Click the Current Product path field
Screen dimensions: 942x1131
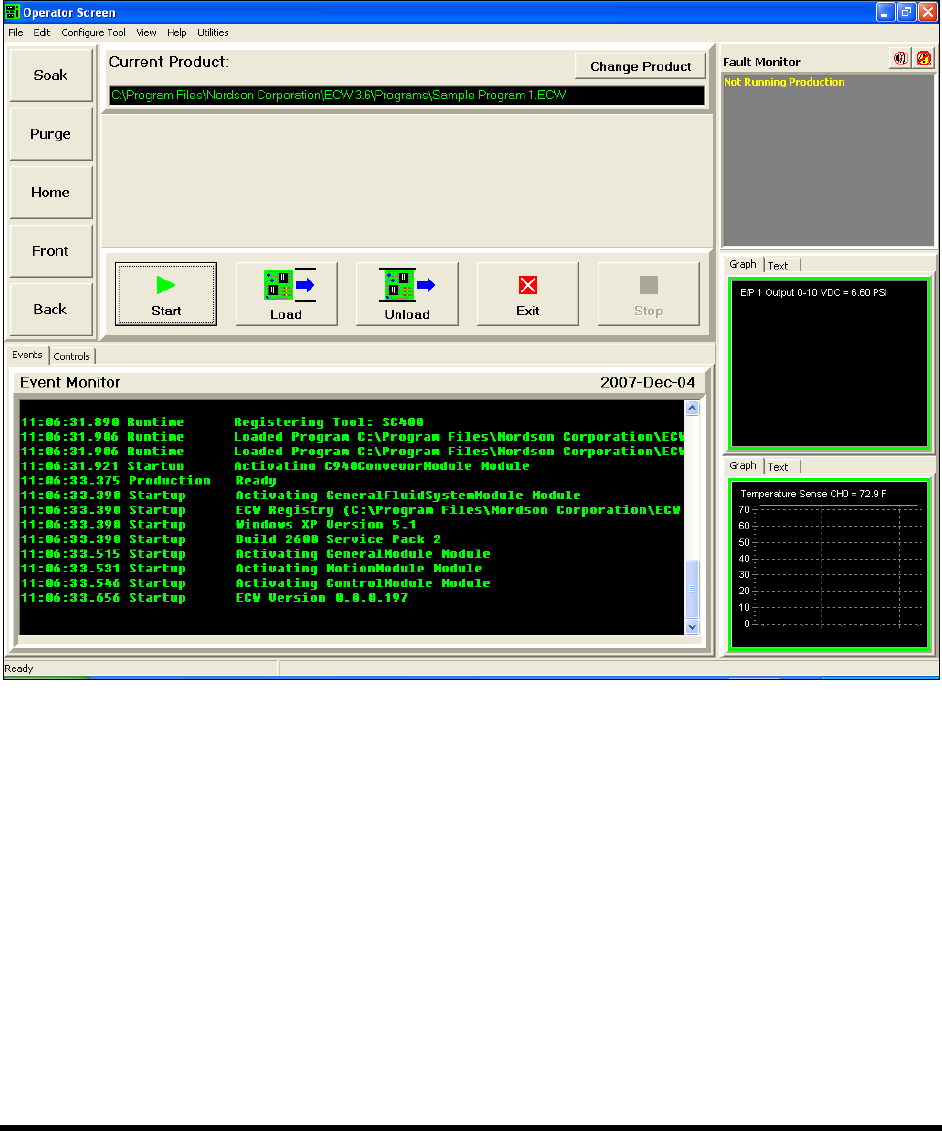[407, 95]
